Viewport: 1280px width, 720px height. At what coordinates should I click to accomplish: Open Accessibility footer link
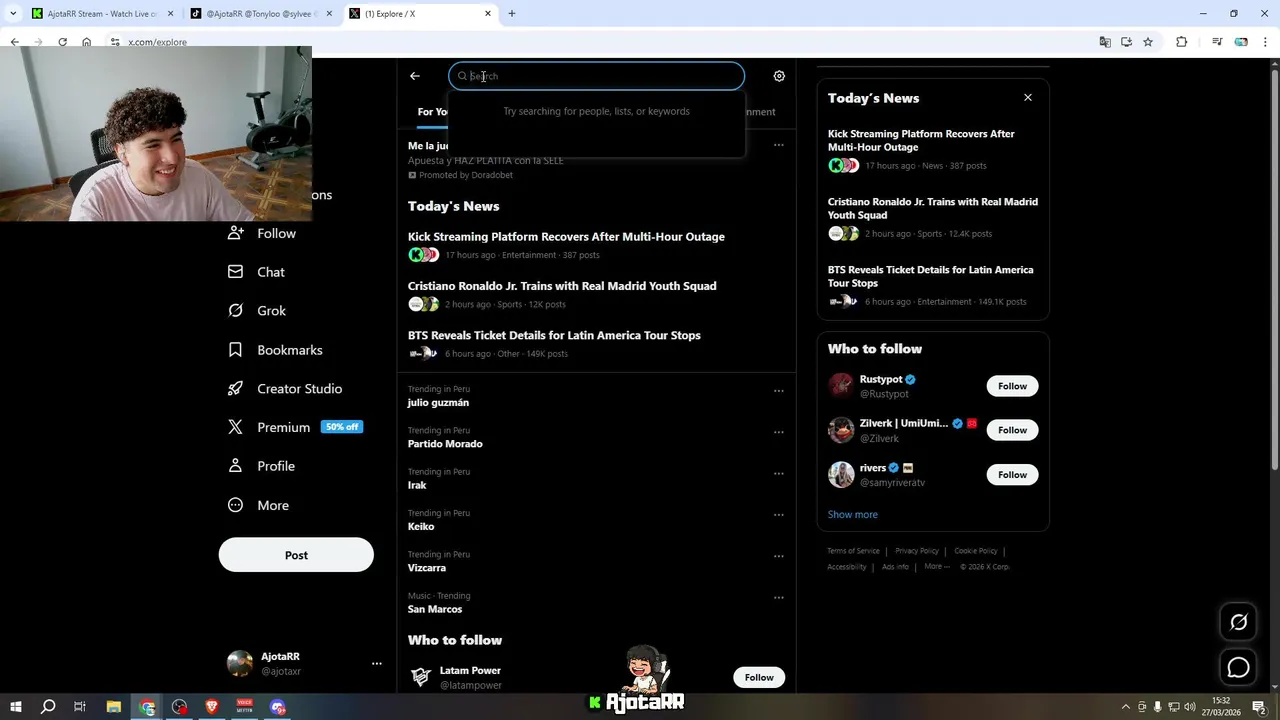click(846, 567)
